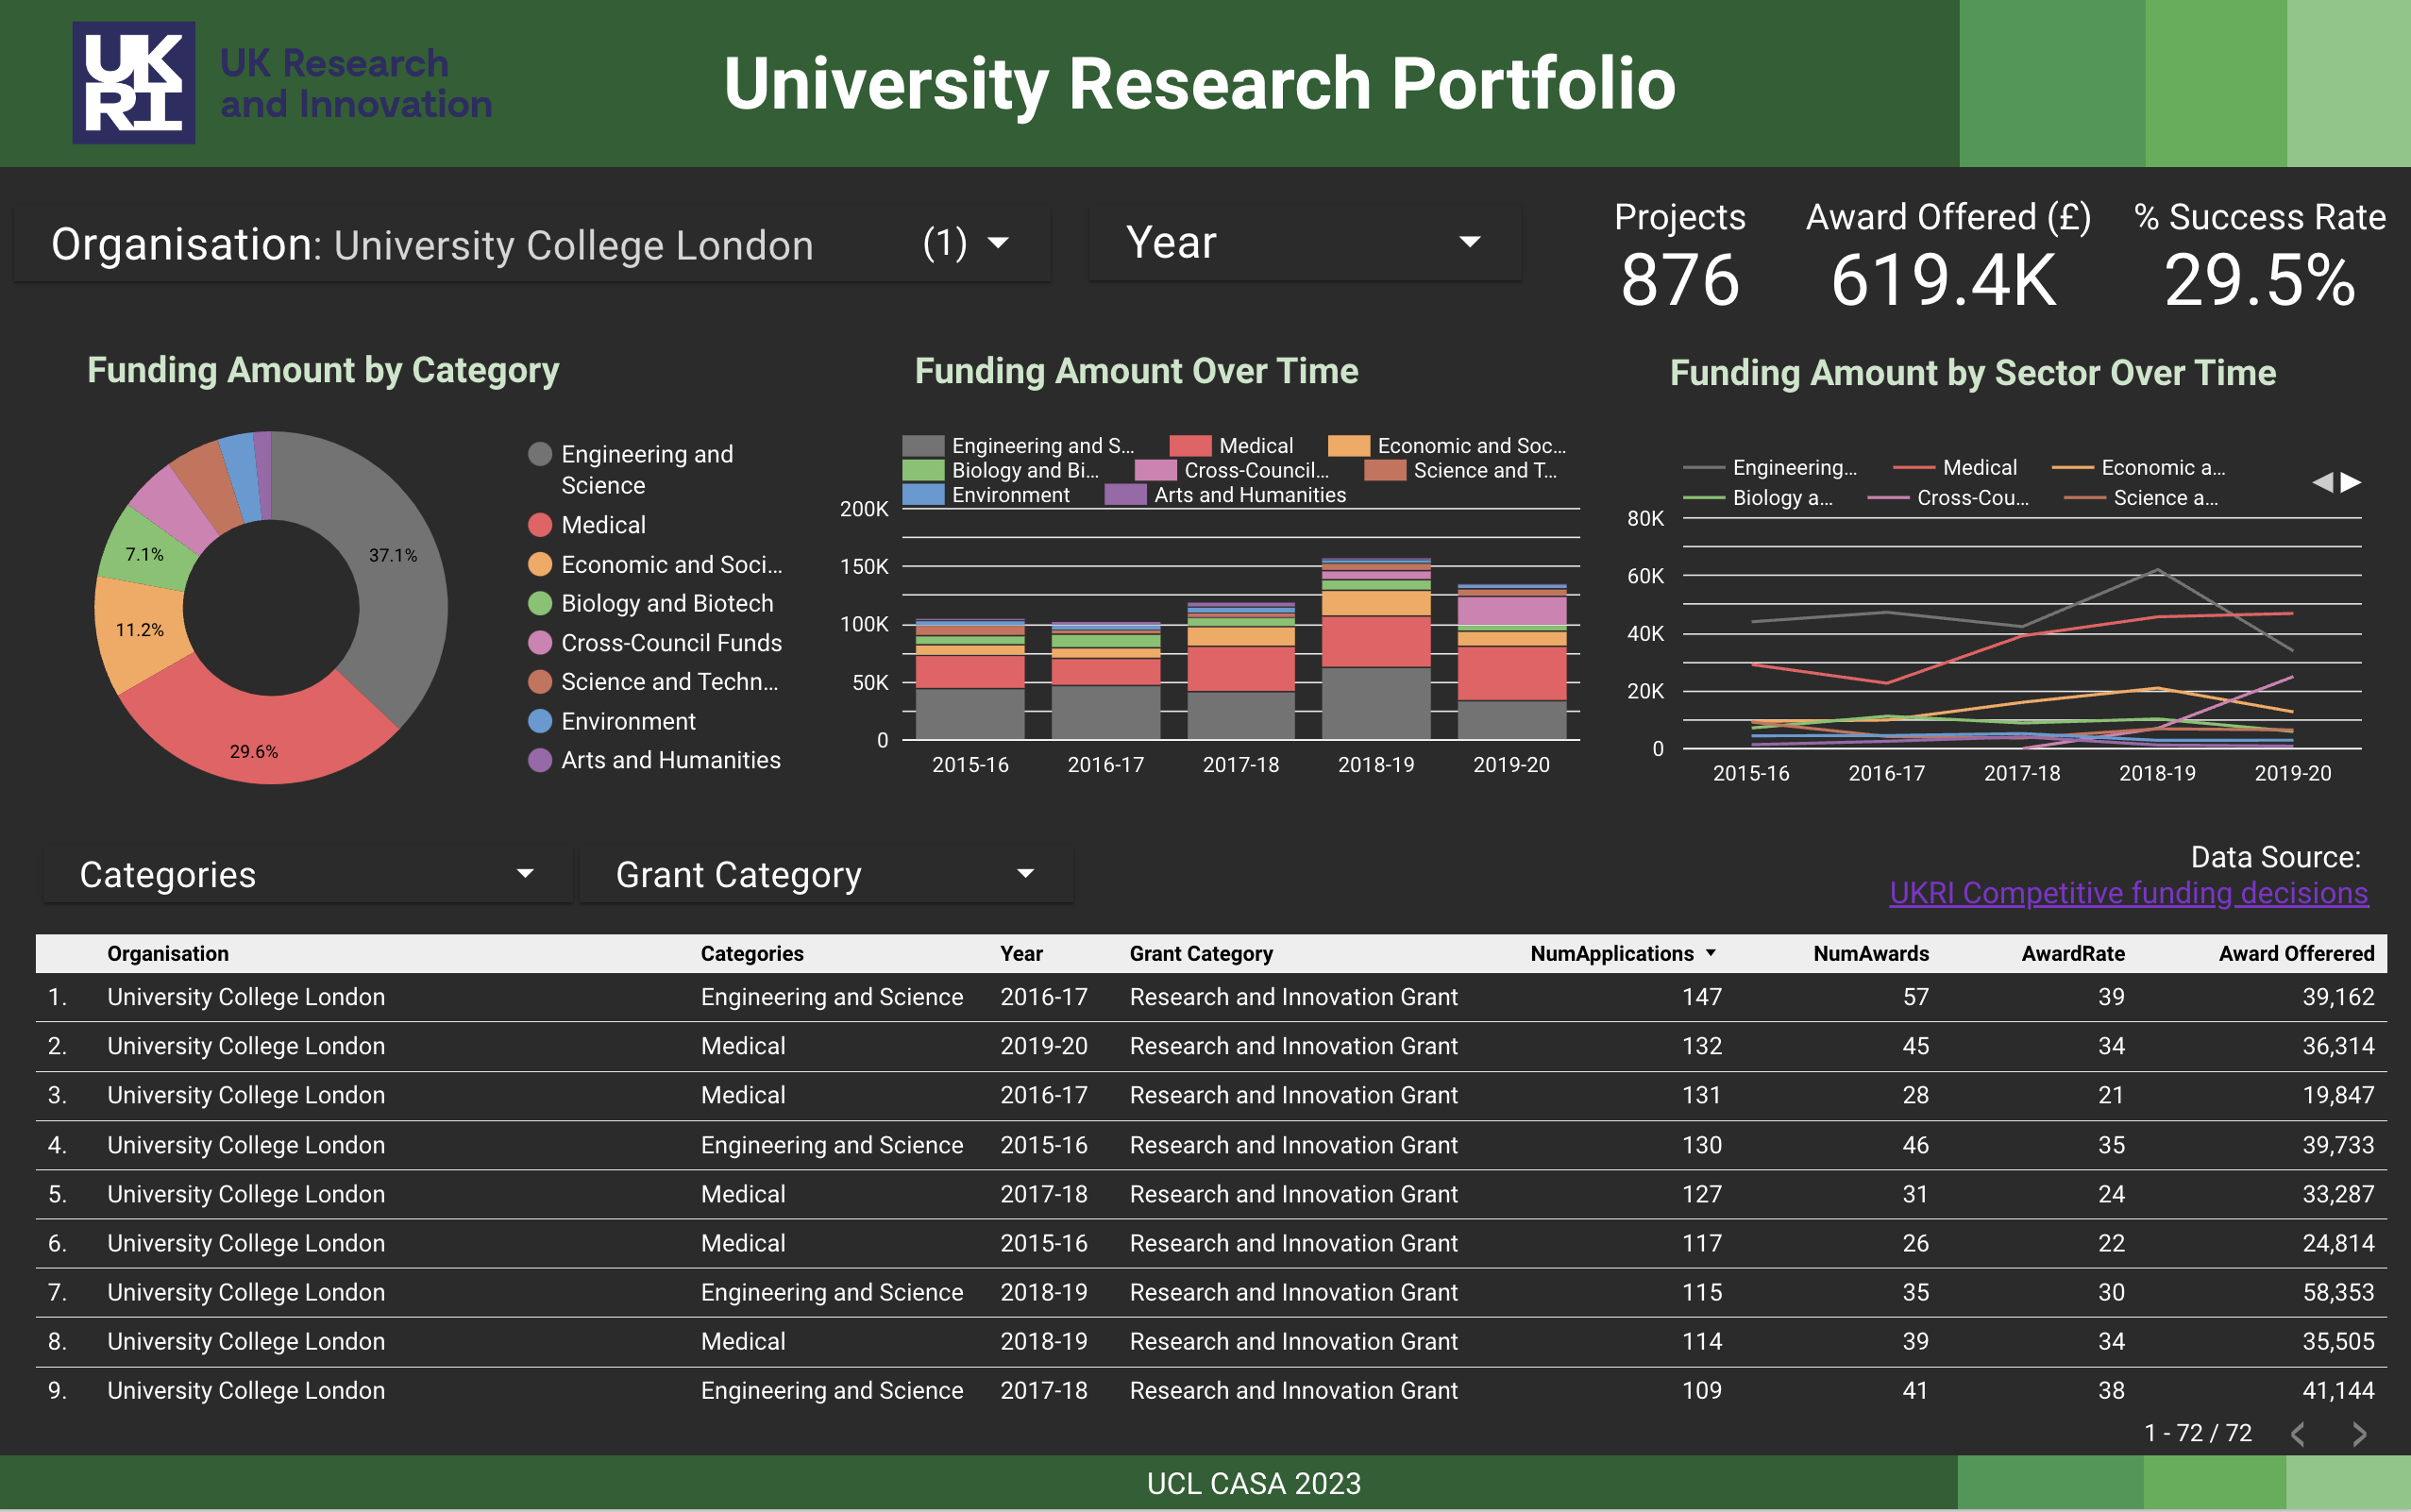Screen dimensions: 2411x1512
Task: Click Economic and Soci... pie legend swatch
Action: coord(540,565)
